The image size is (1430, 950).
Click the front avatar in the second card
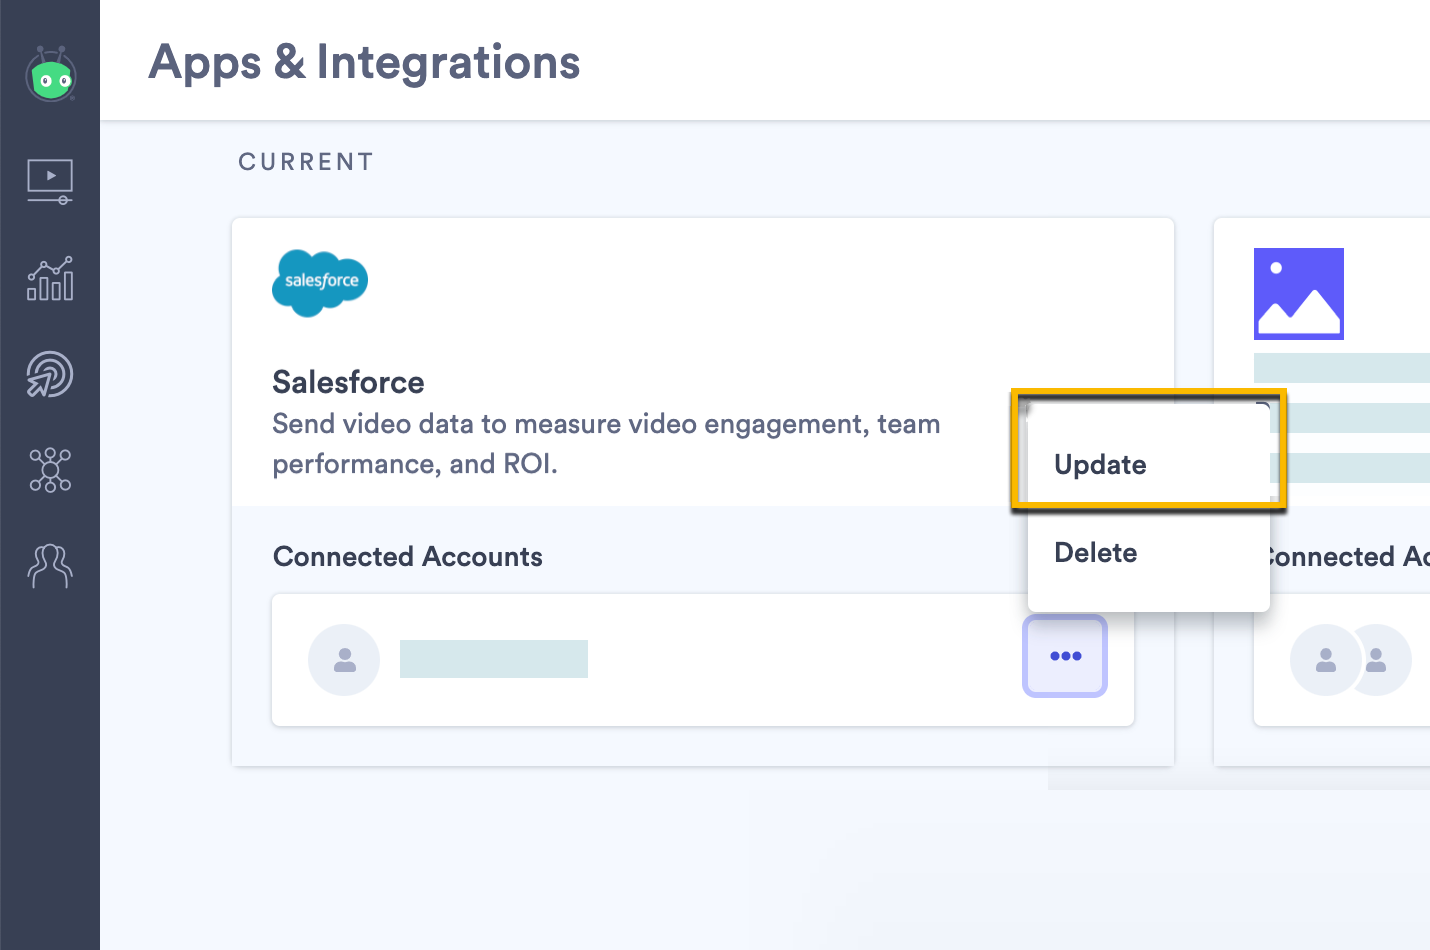pos(1326,660)
